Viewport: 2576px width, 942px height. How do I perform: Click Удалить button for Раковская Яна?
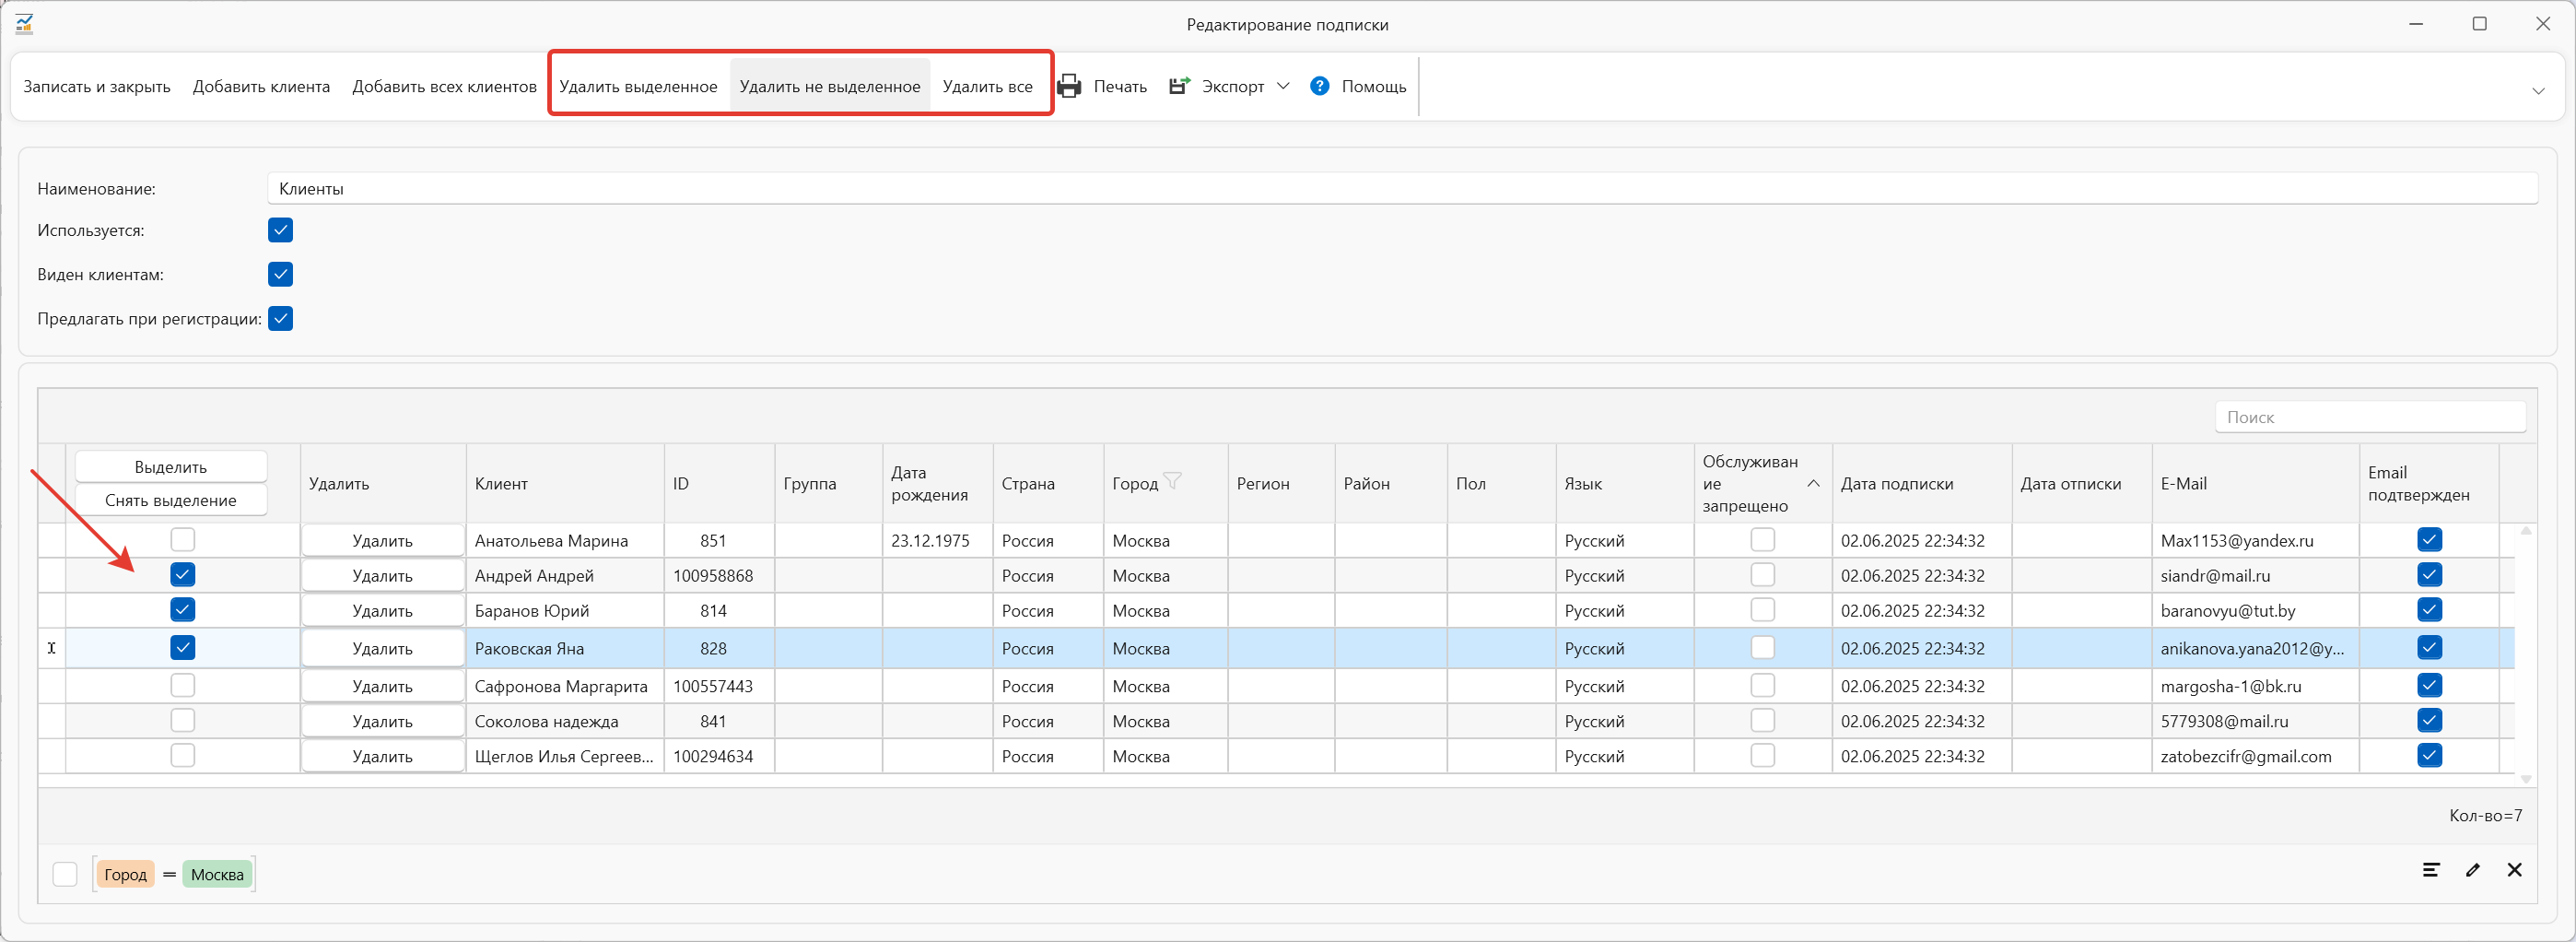pos(383,649)
